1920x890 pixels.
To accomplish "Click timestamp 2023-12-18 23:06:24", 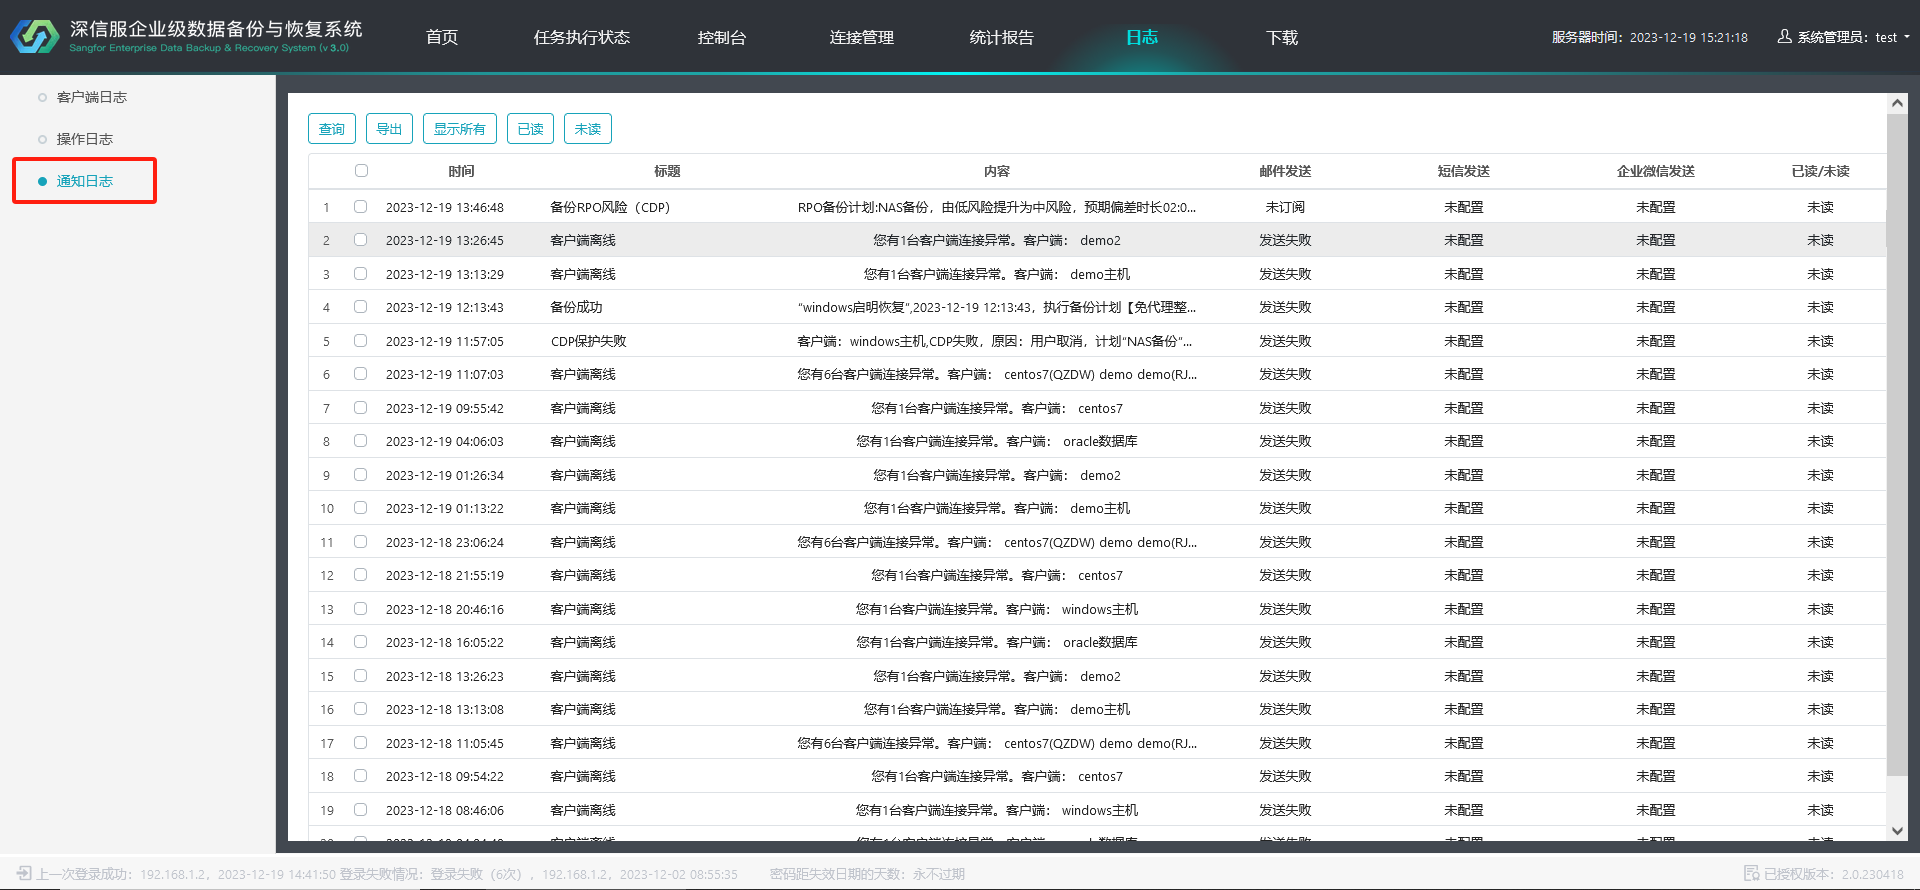I will pyautogui.click(x=445, y=542).
